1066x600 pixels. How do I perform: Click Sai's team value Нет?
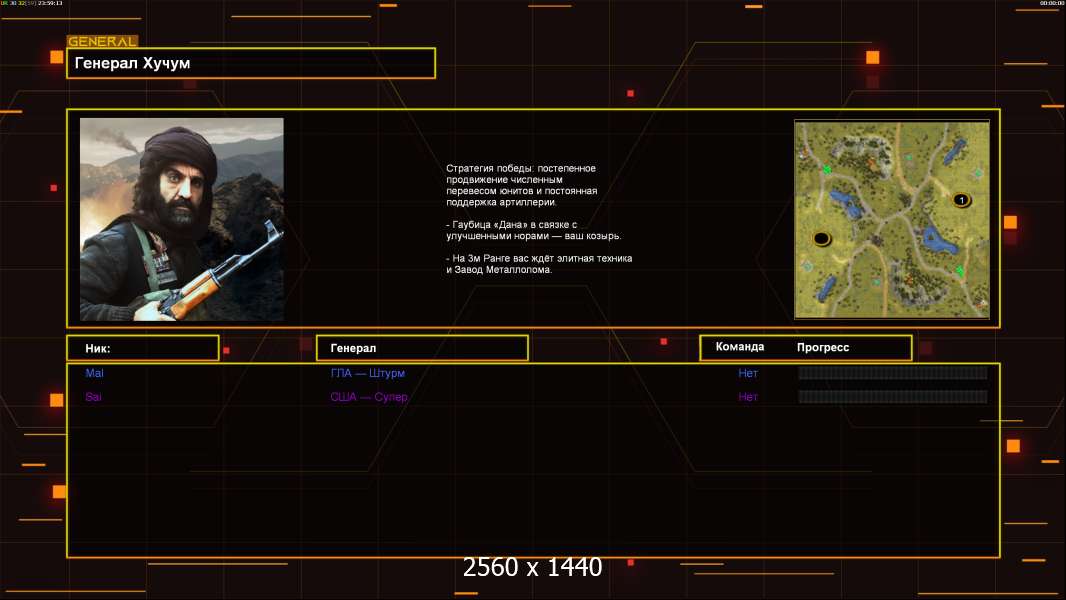tap(748, 397)
